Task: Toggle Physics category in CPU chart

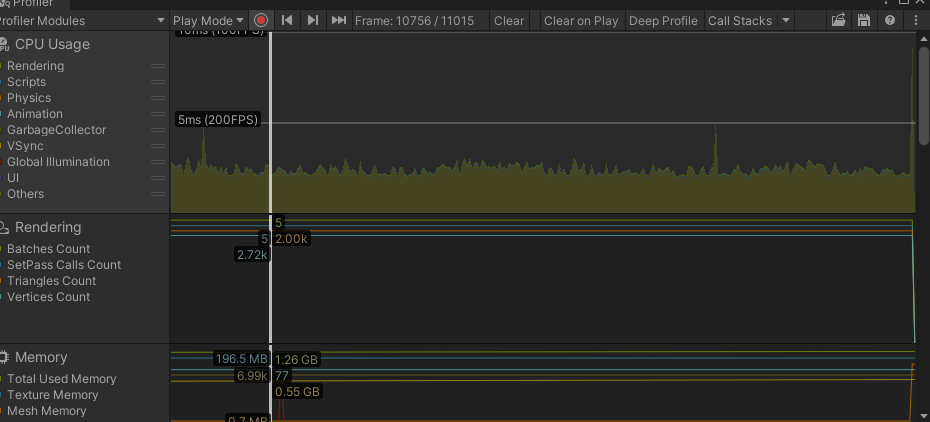Action: pos(28,98)
